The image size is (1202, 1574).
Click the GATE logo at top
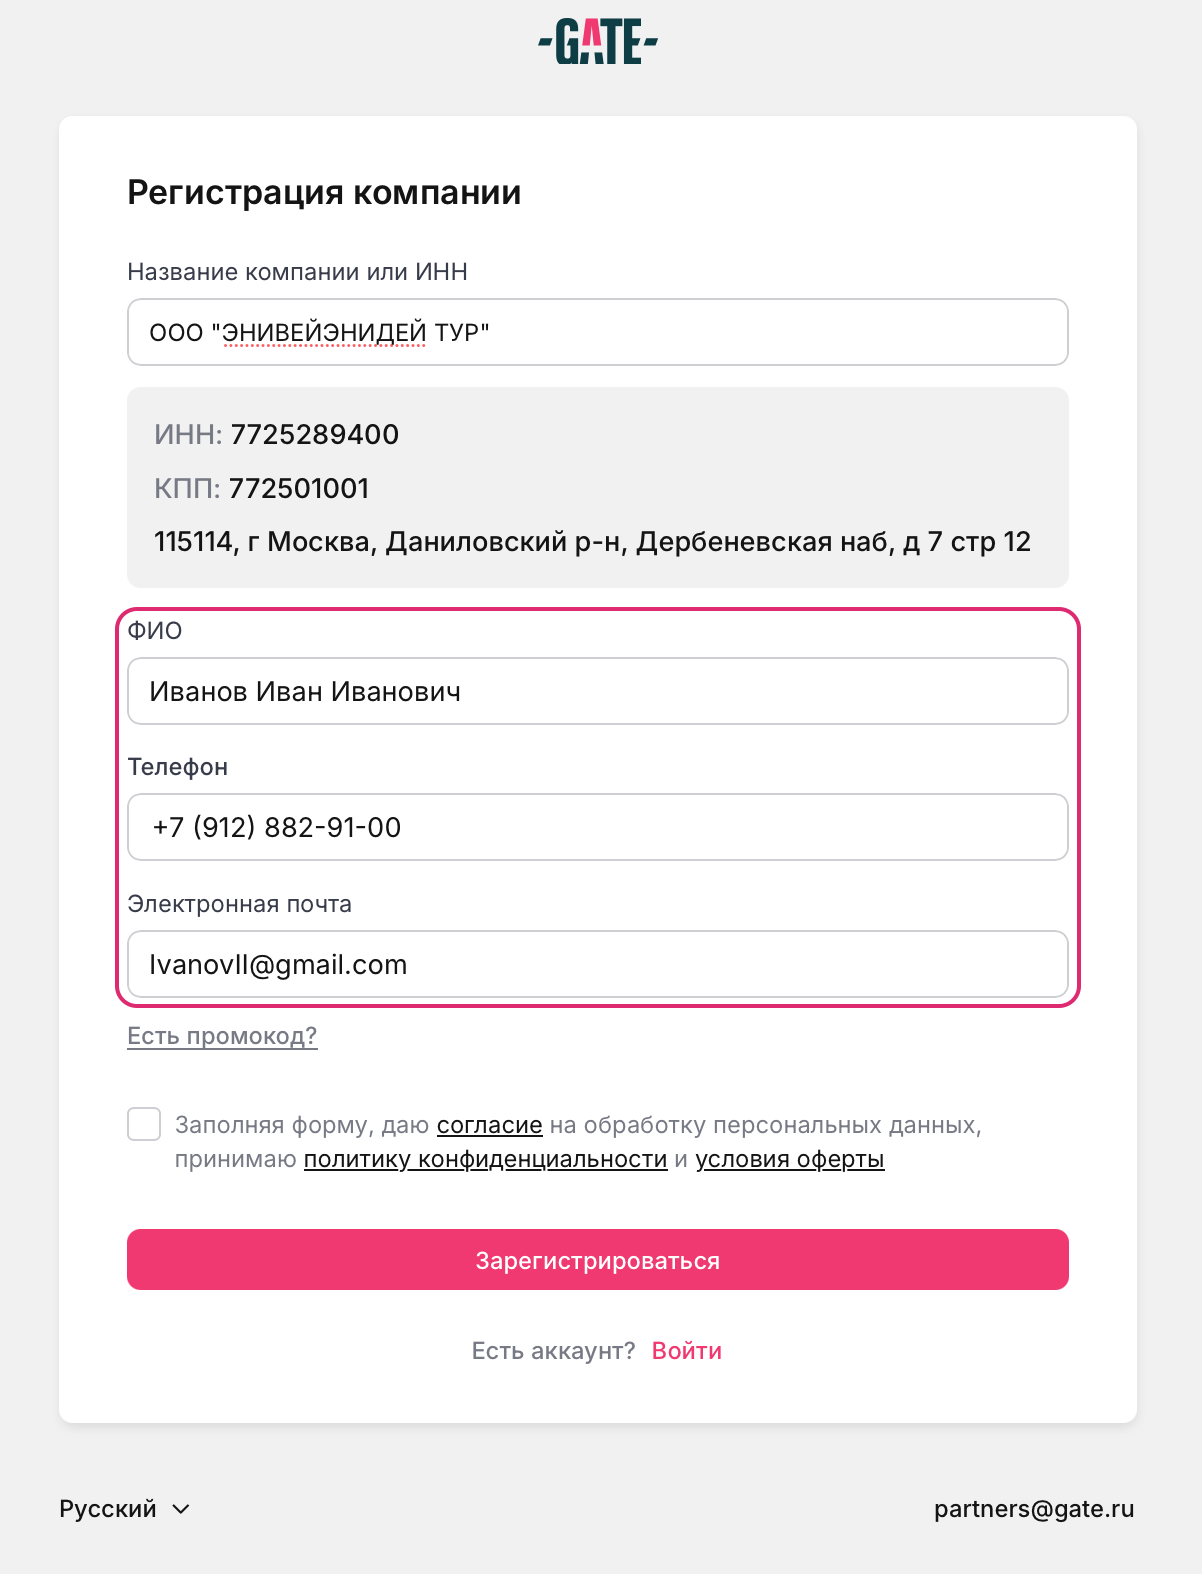coord(598,43)
